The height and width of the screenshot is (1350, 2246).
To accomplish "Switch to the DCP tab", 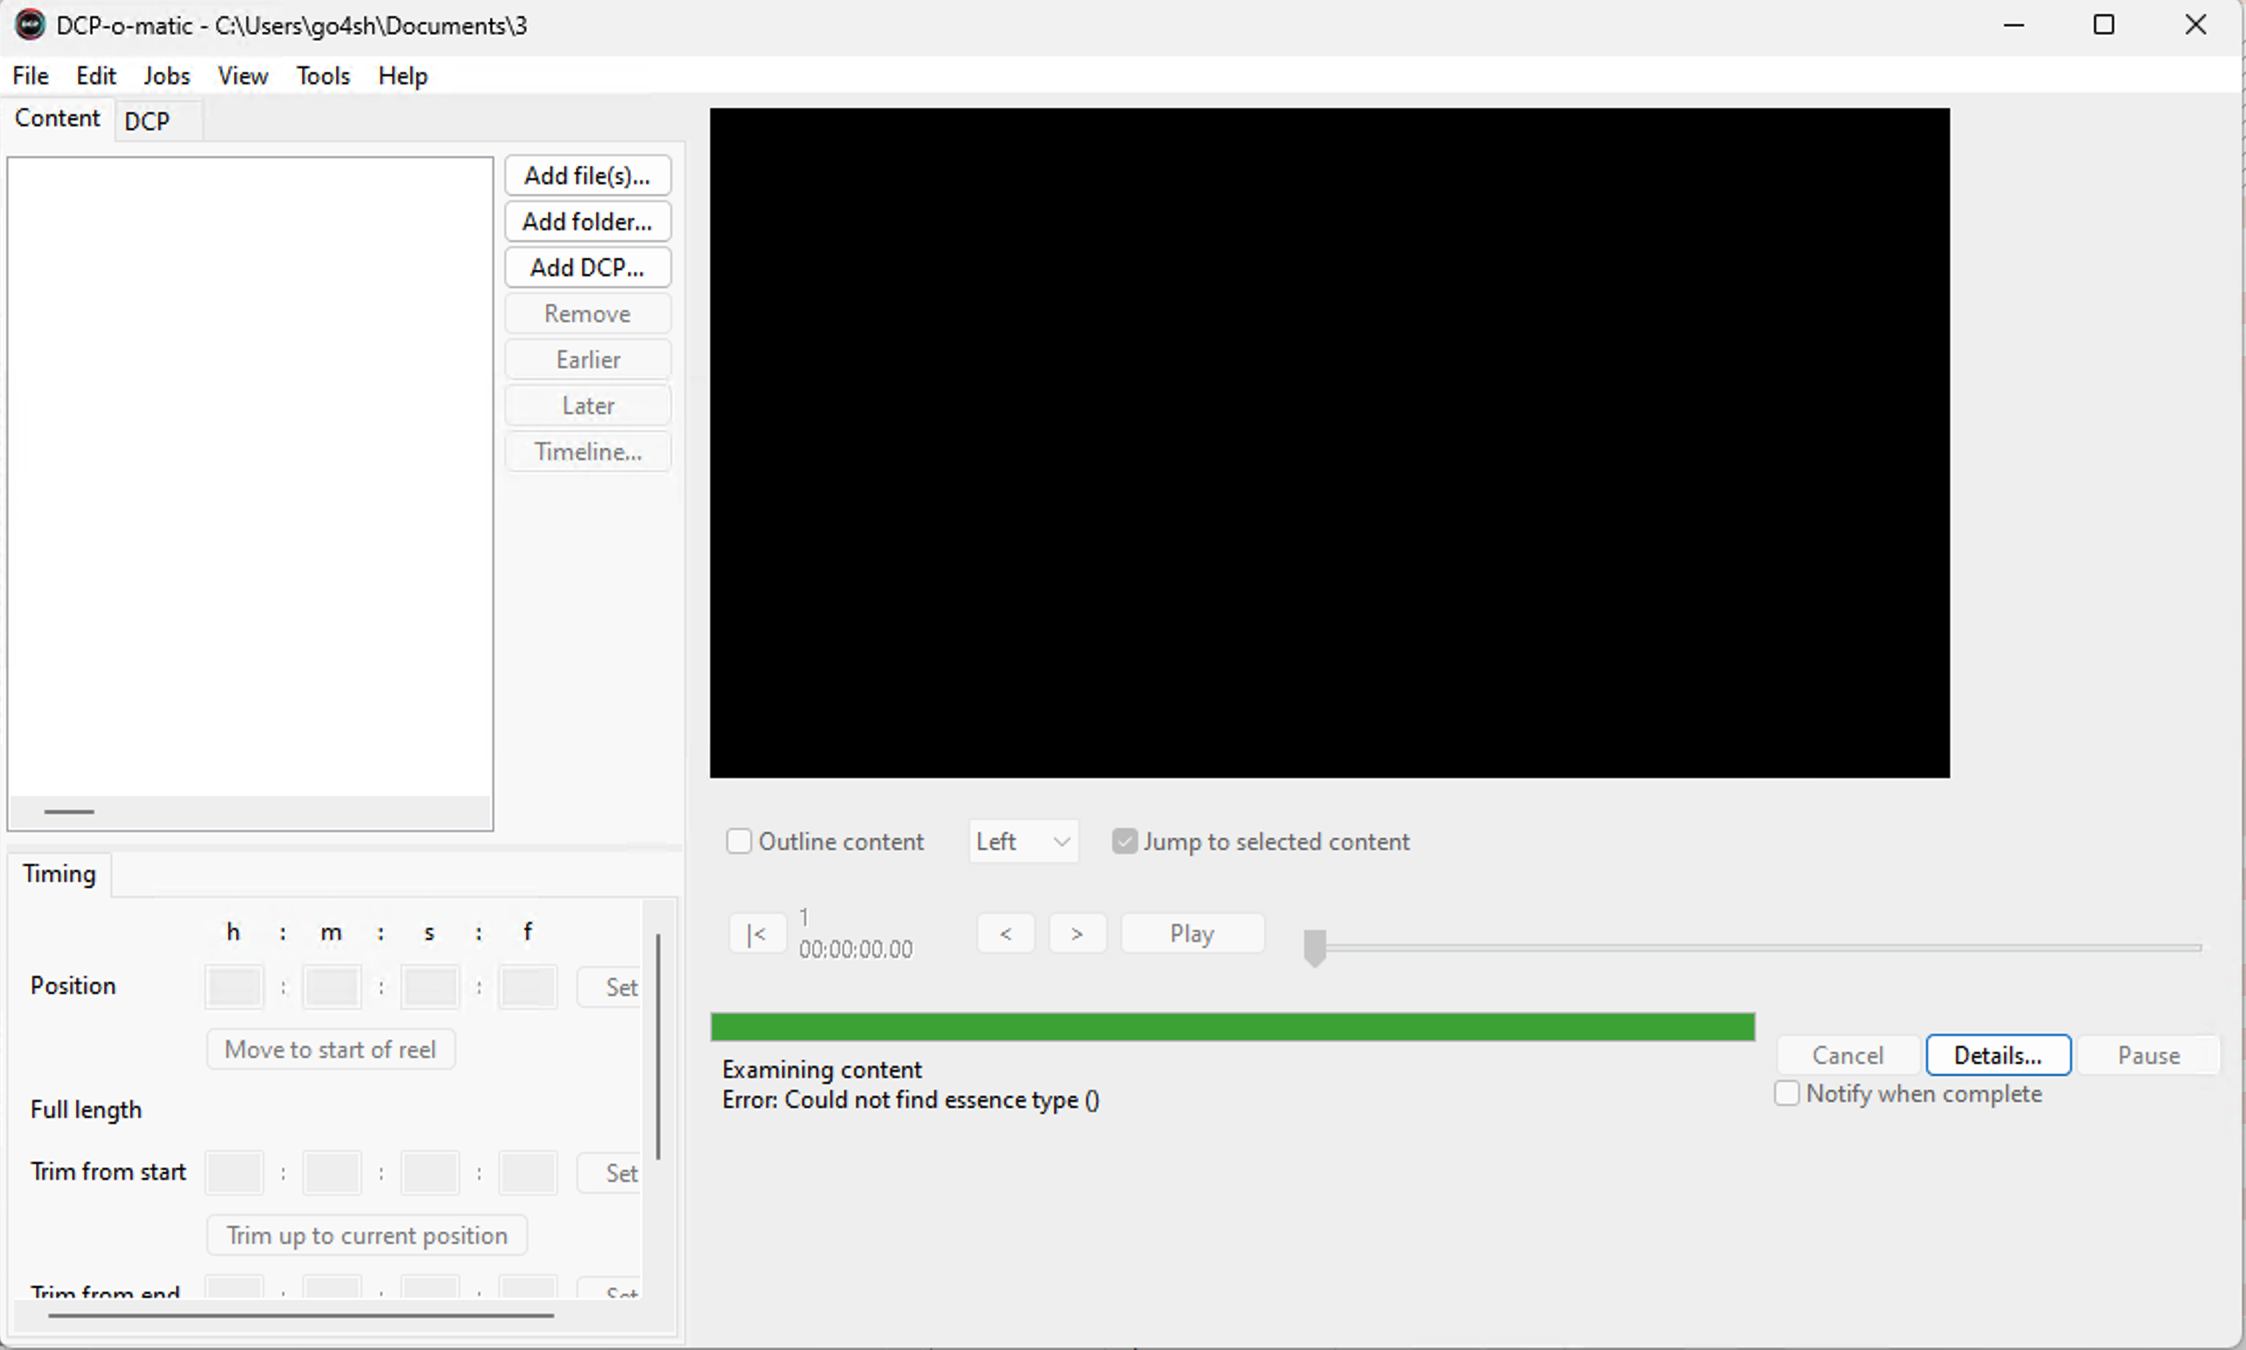I will click(147, 121).
